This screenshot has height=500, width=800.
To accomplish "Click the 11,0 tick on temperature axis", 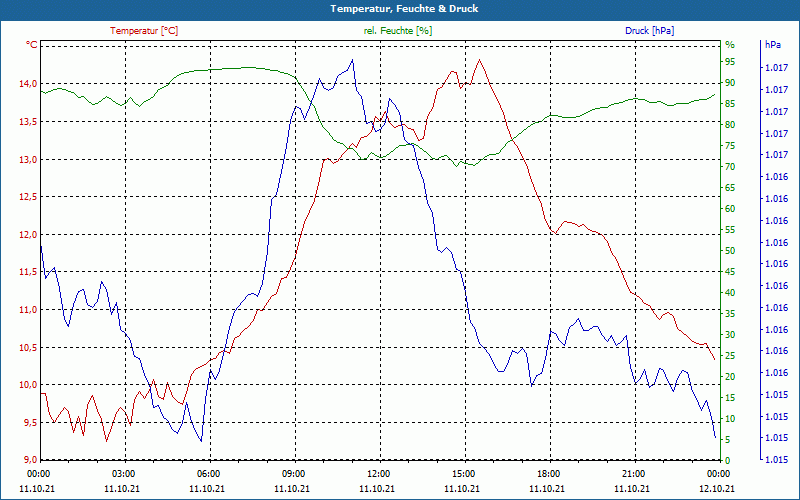I will [28, 310].
